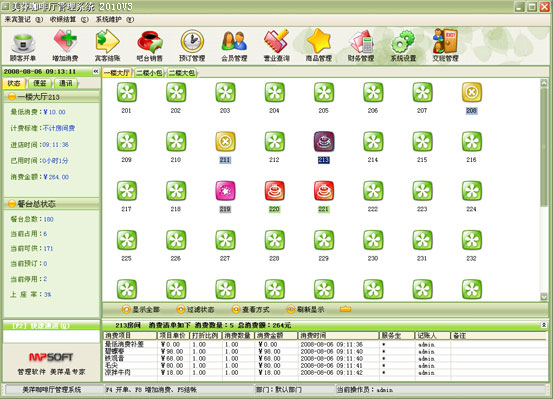Switch to the 二楼小包 tab
Viewport: 553px width, 399px height.
pos(149,73)
